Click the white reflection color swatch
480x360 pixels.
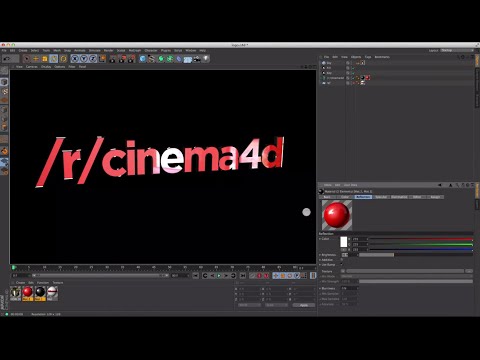344,242
